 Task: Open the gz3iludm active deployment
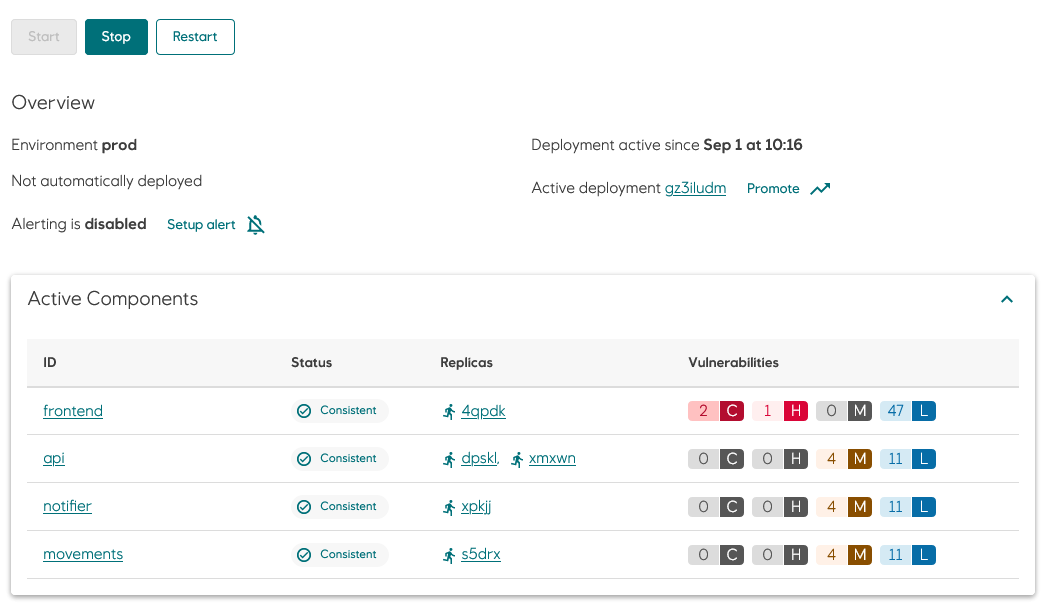coord(695,188)
